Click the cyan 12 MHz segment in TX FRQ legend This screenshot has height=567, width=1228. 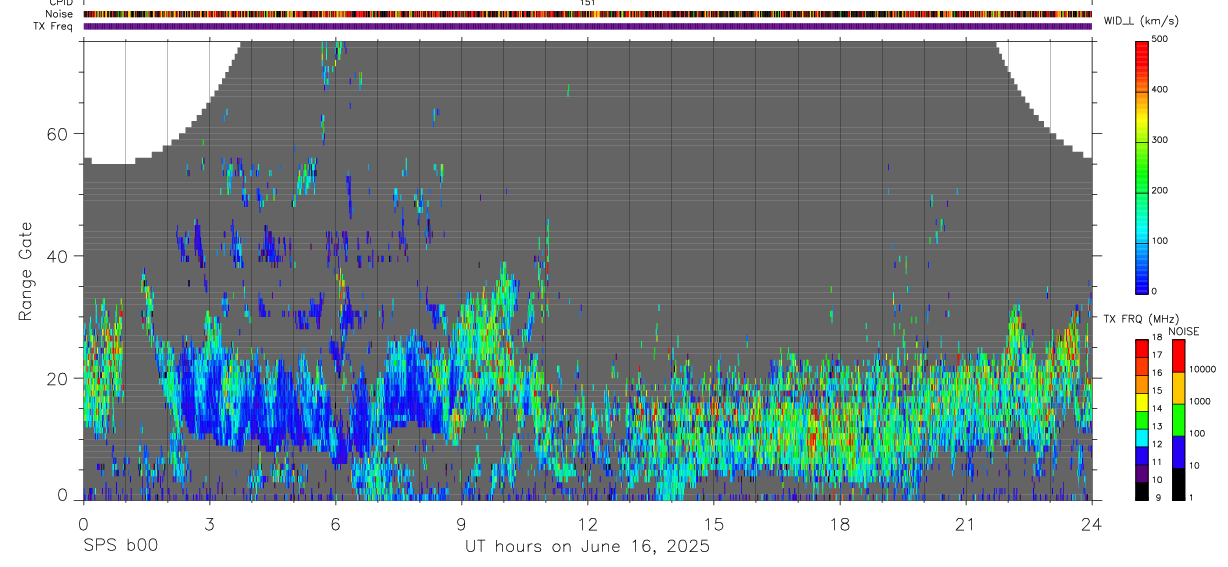coord(1141,437)
